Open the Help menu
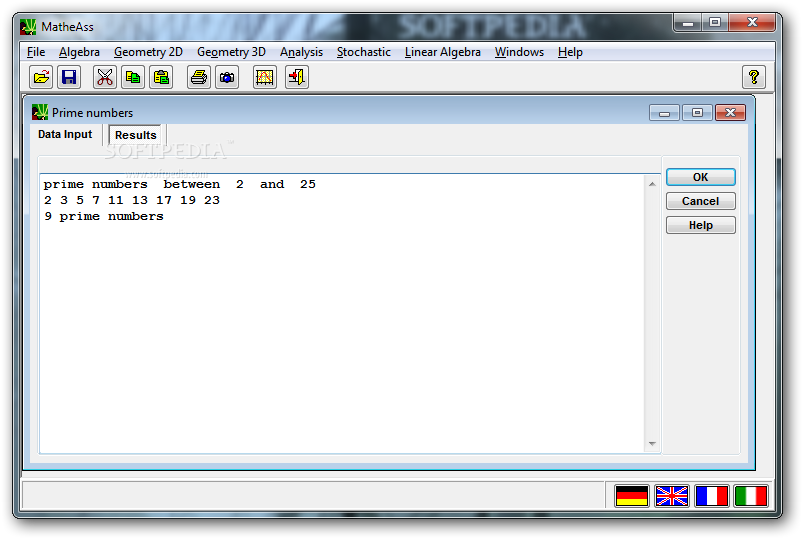The image size is (803, 539). click(570, 52)
